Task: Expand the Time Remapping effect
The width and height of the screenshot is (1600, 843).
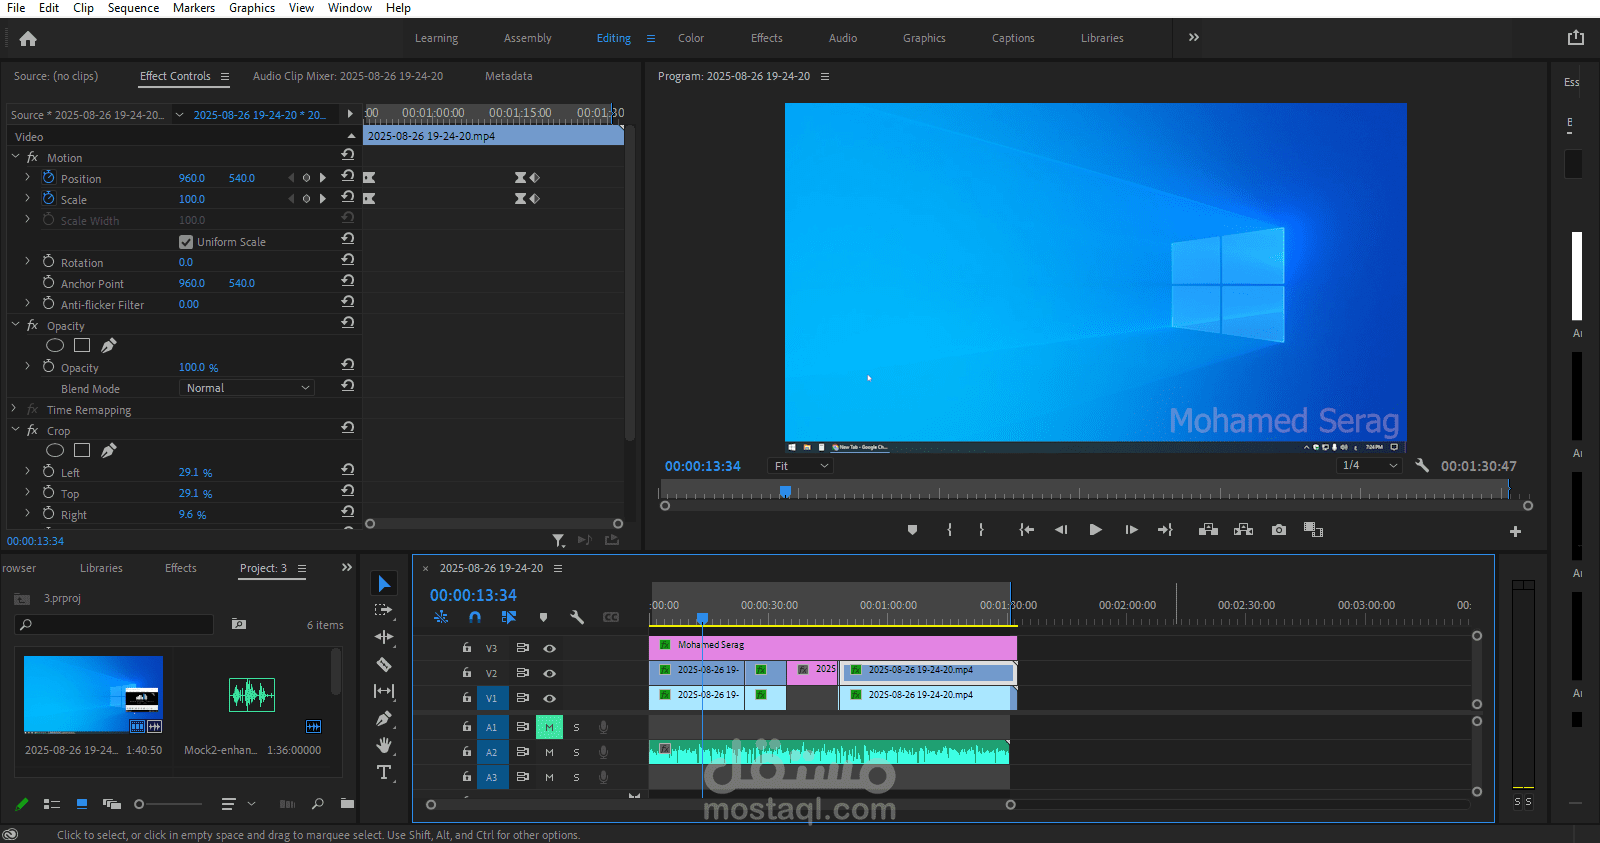Action: (14, 409)
